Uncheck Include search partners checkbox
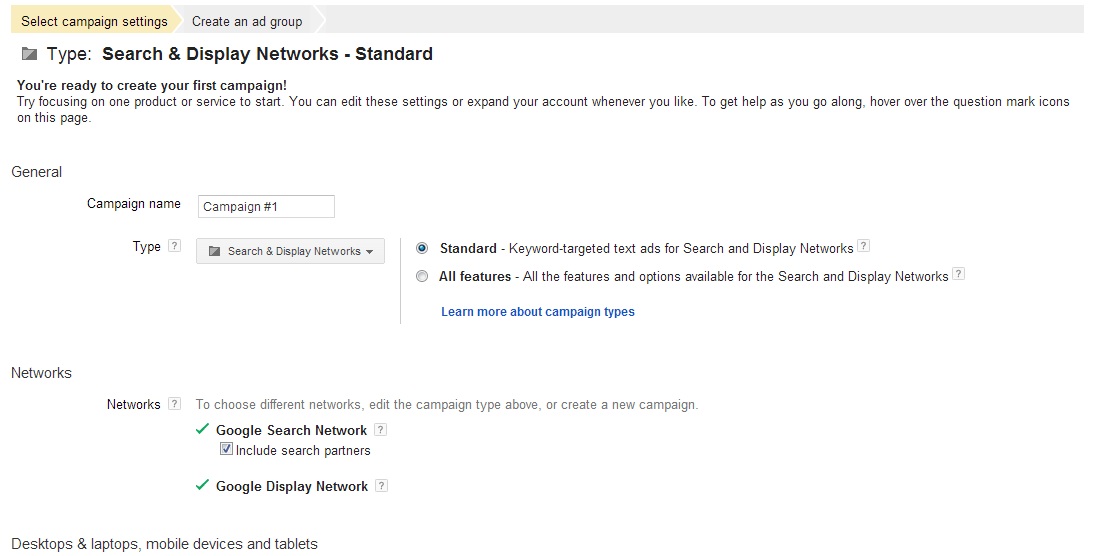Image resolution: width=1097 pixels, height=556 pixels. [x=226, y=450]
